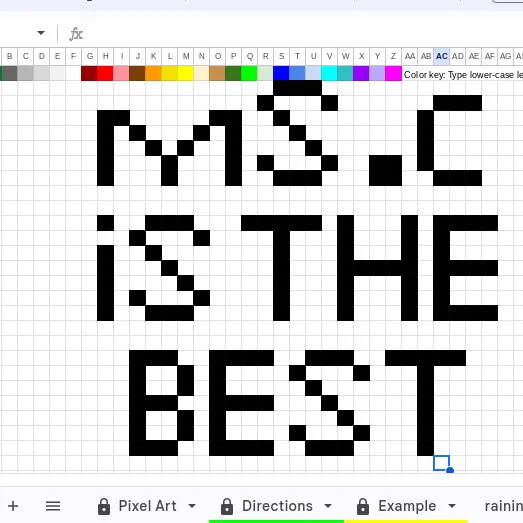Select column W header
523x523 pixels.
pyautogui.click(x=346, y=56)
